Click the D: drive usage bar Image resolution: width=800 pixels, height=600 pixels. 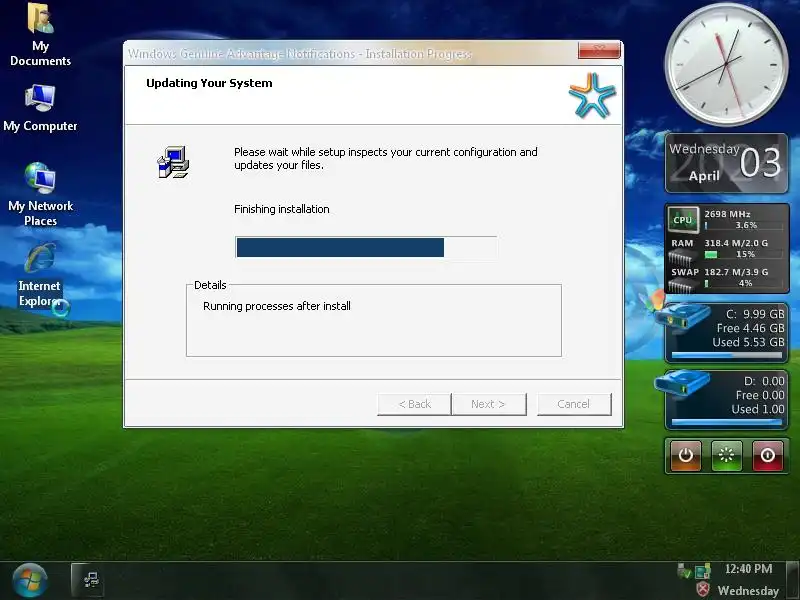[727, 422]
